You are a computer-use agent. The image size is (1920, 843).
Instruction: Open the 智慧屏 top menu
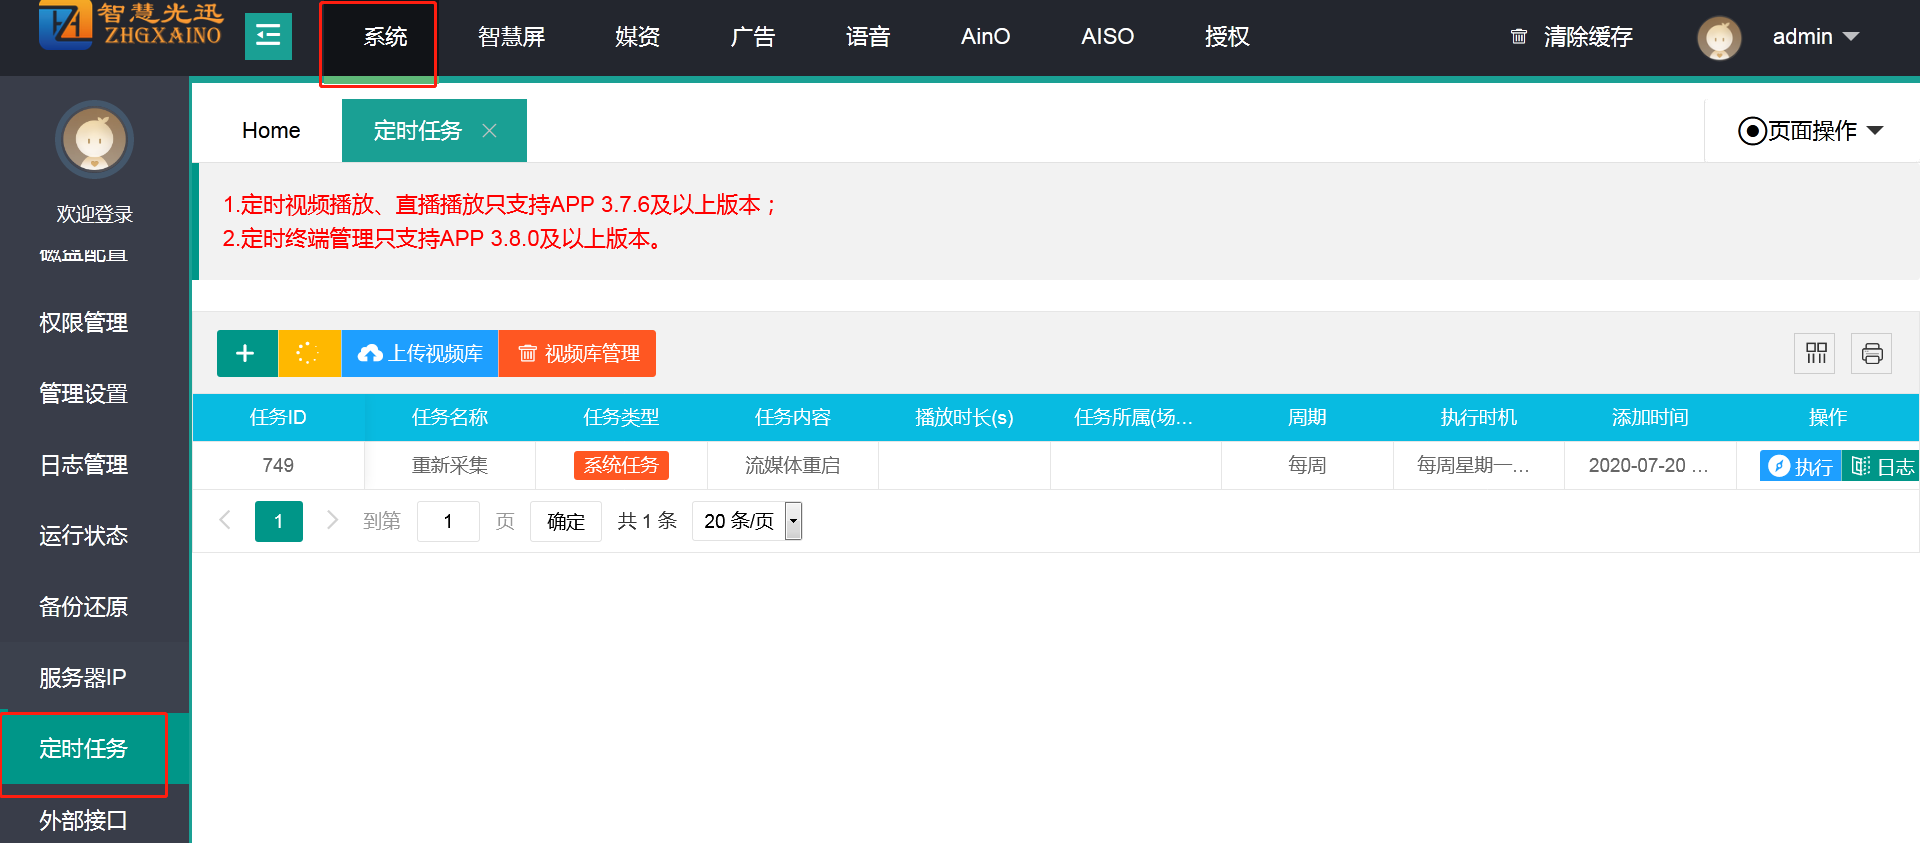[x=511, y=37]
